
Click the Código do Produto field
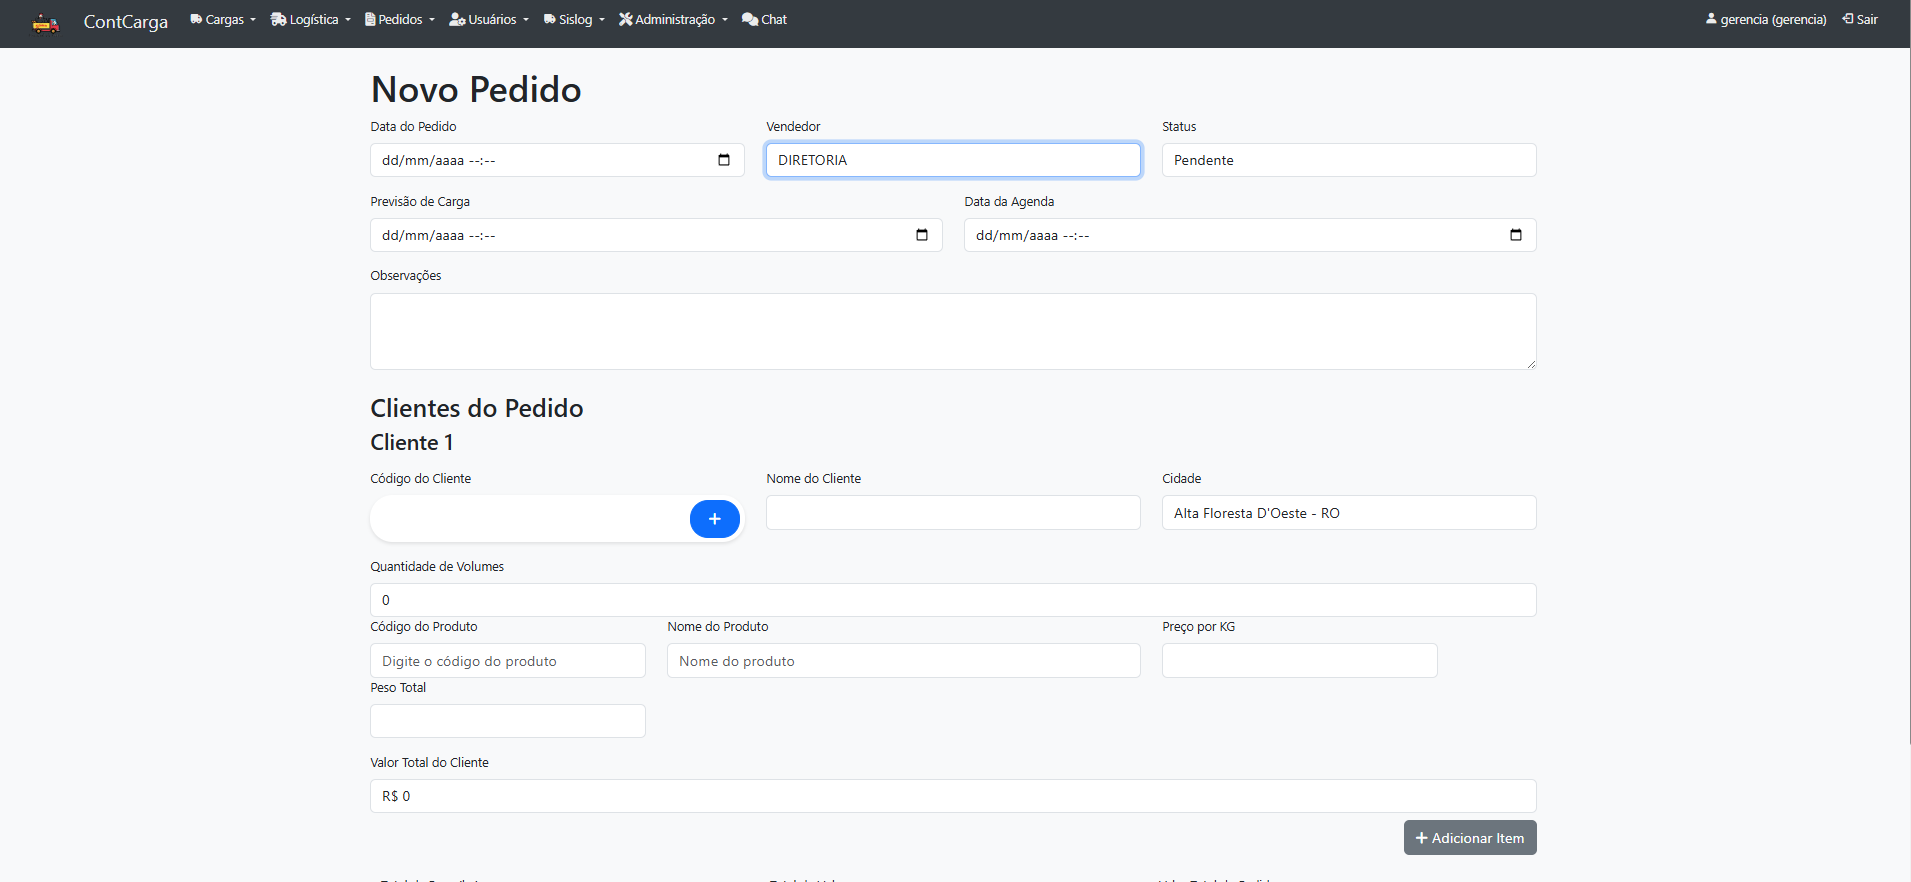[x=507, y=661]
